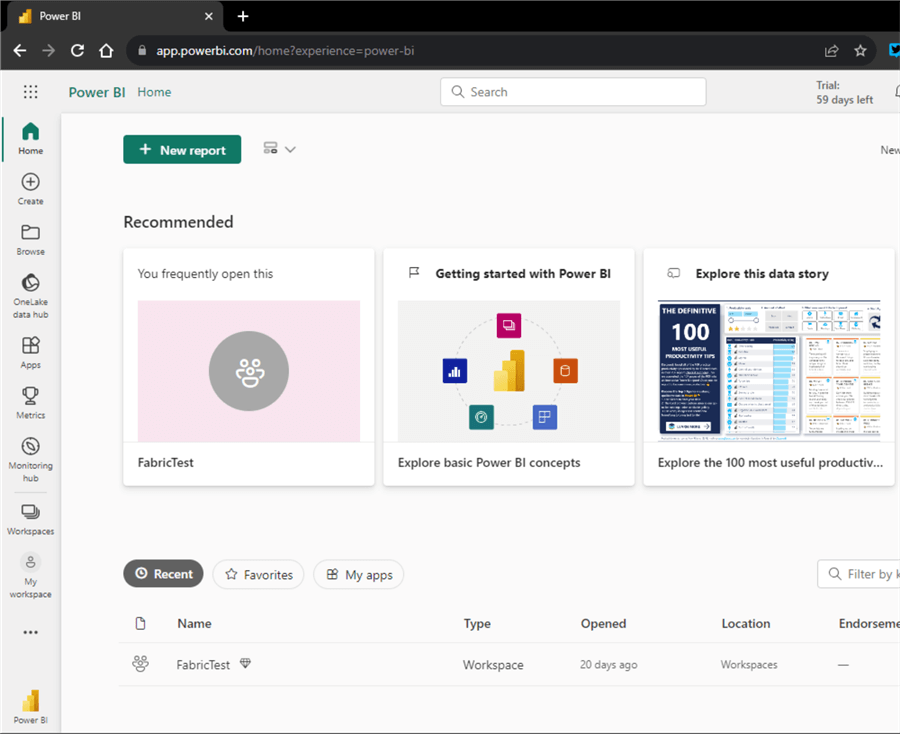
Task: Sort by the Location column header
Action: pyautogui.click(x=746, y=624)
